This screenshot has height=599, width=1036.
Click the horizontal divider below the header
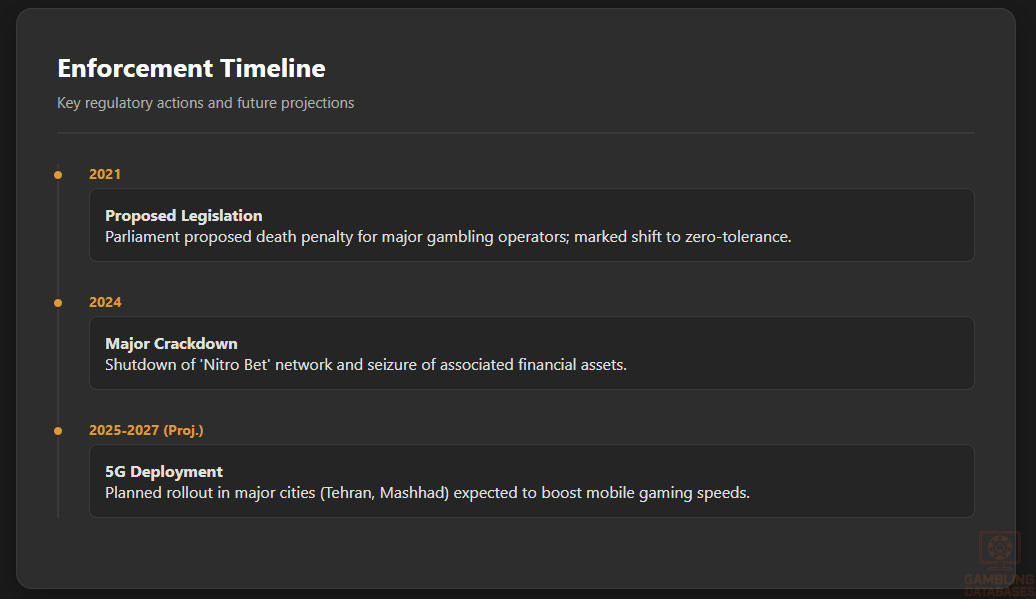[x=515, y=132]
